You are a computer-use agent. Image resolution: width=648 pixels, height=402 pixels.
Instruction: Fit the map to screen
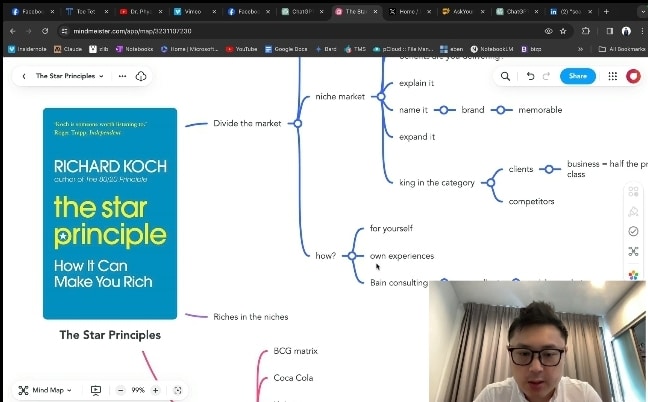coord(178,390)
